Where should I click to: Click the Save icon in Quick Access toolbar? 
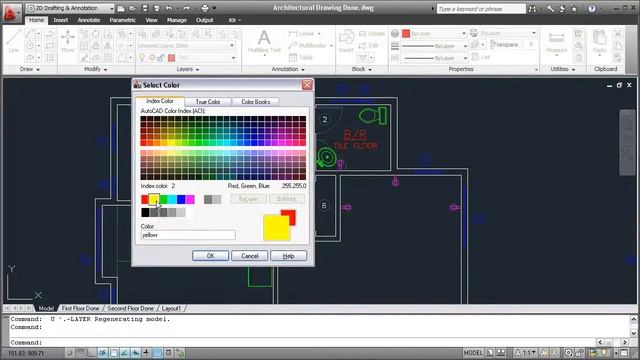click(x=145, y=8)
